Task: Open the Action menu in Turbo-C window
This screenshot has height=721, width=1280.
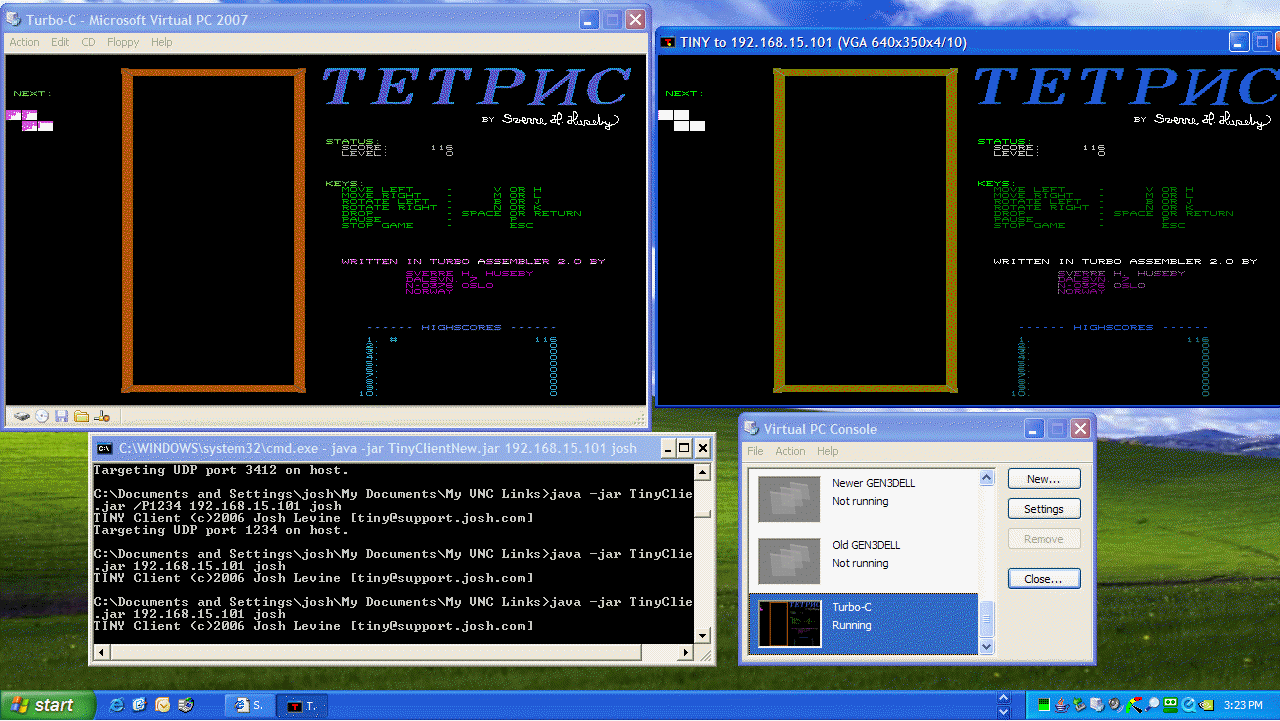Action: click(x=23, y=41)
